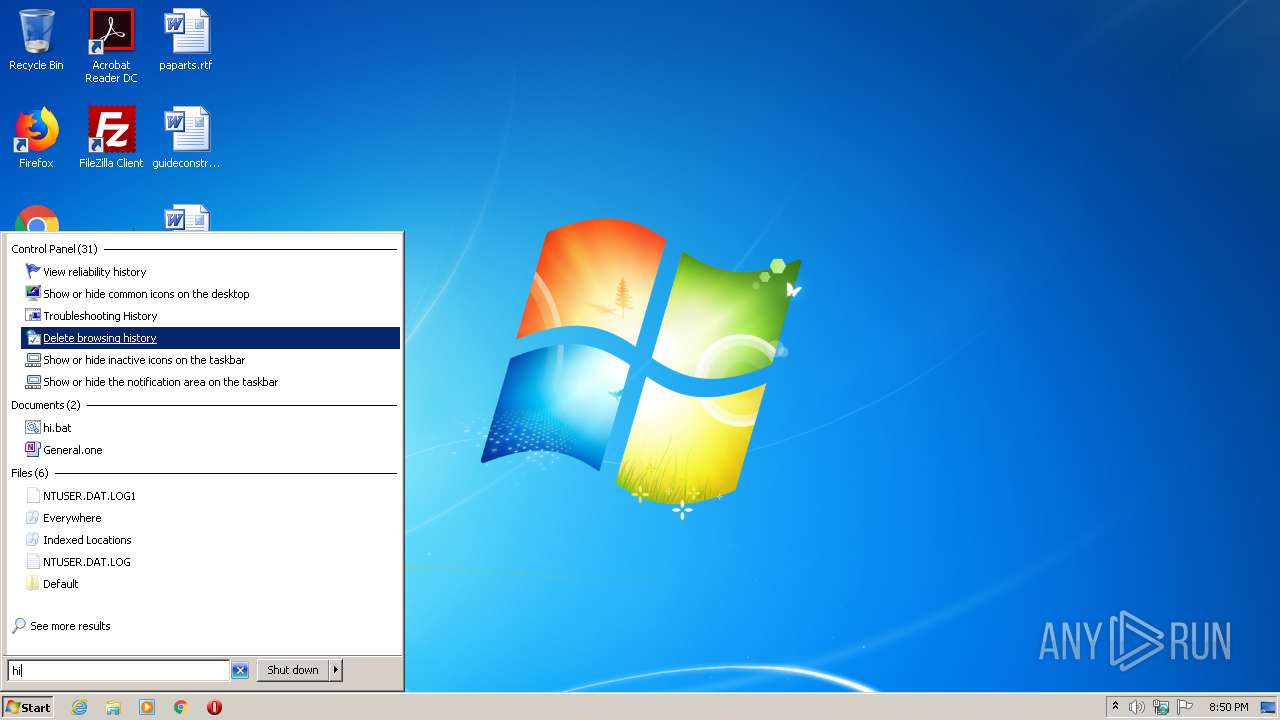
Task: Launch Windows Media Player from taskbar
Action: point(147,707)
